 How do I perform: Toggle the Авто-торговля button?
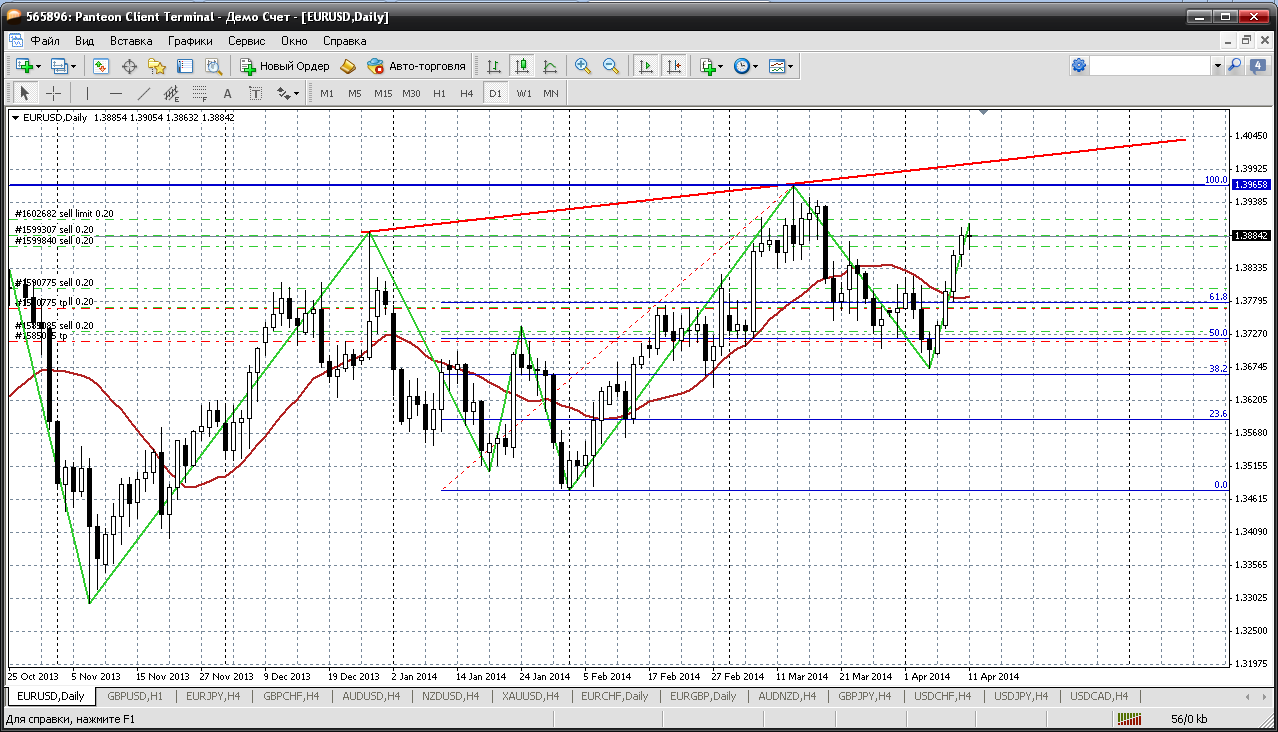click(x=417, y=66)
